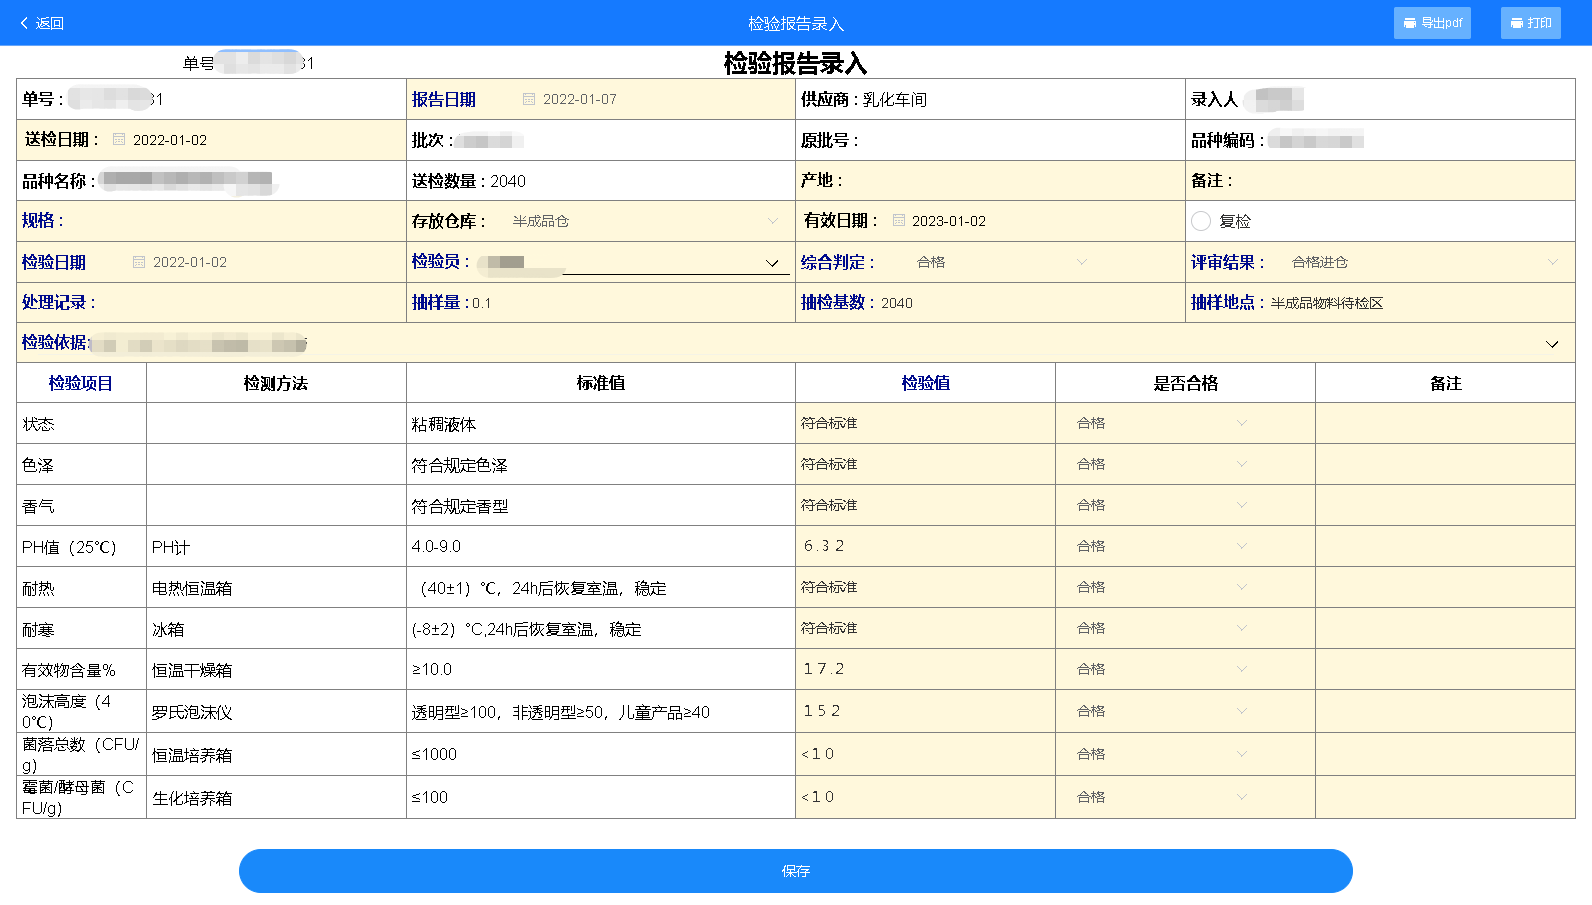The image size is (1592, 905).
Task: Expand the 检验员 dropdown arrow
Action: coord(772,263)
